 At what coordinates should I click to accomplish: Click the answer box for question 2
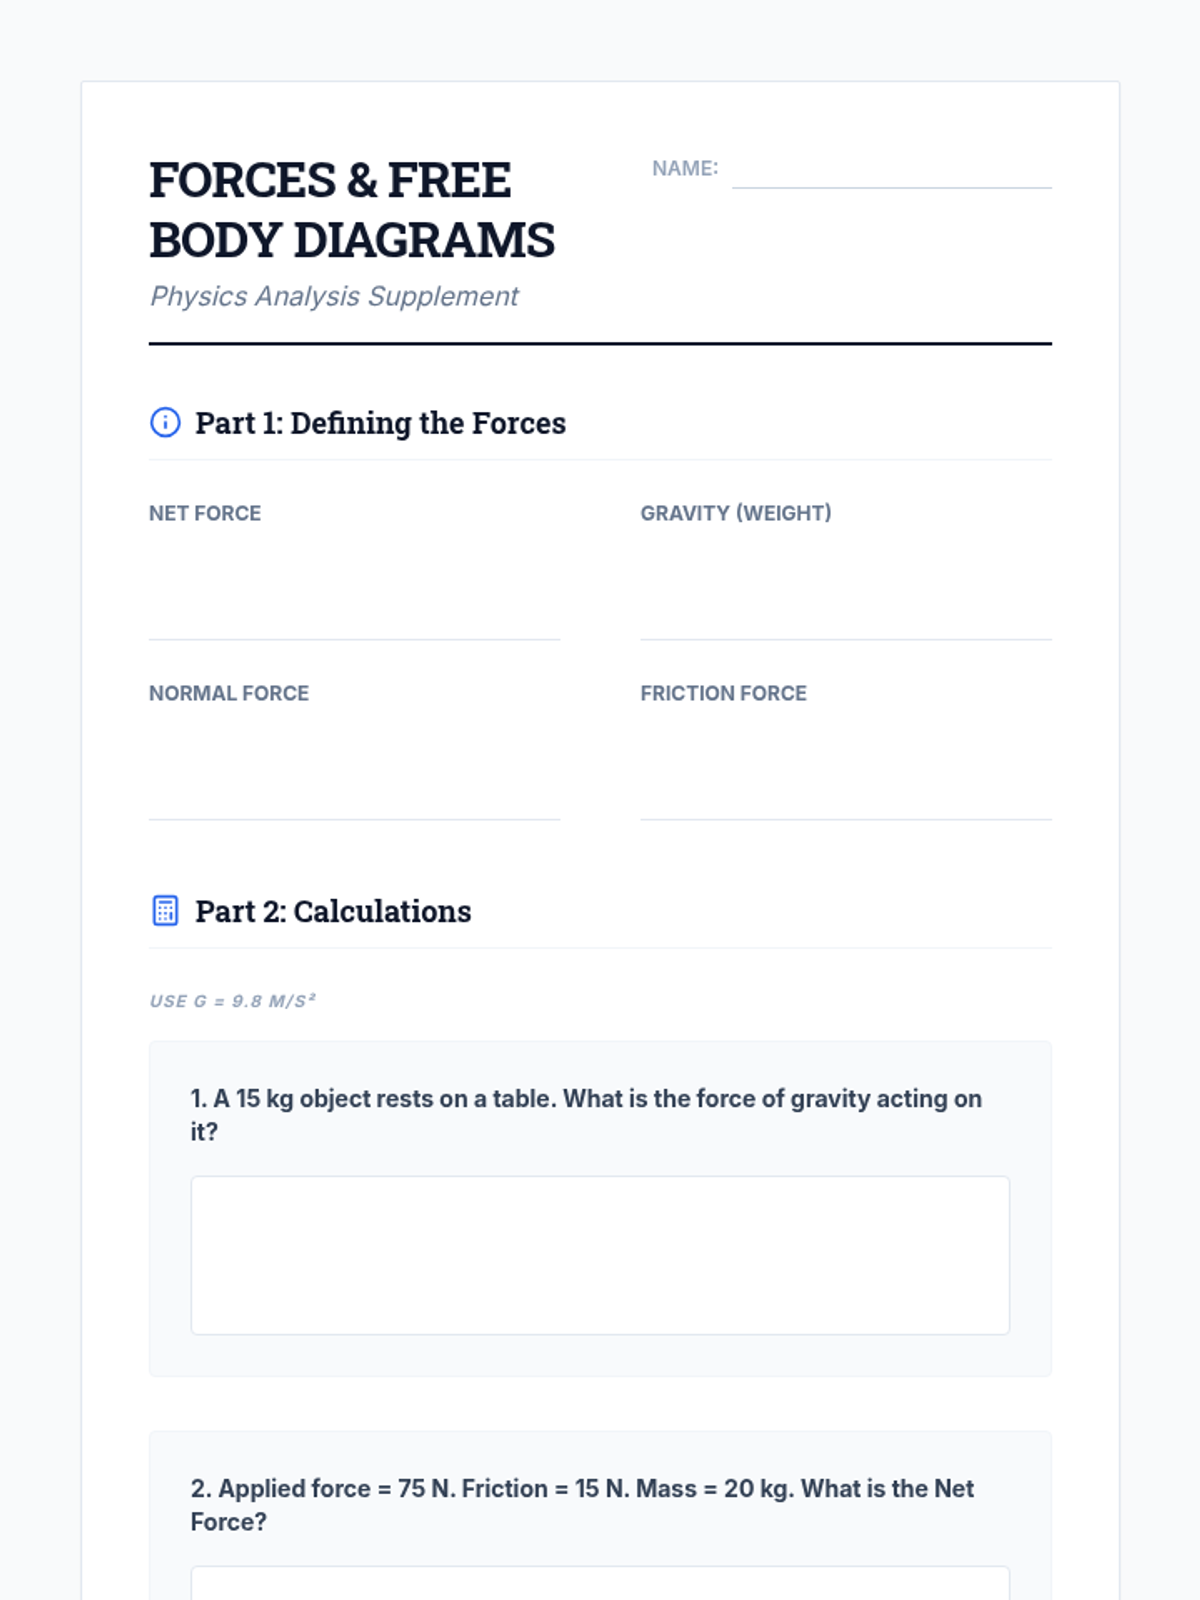click(600, 1583)
